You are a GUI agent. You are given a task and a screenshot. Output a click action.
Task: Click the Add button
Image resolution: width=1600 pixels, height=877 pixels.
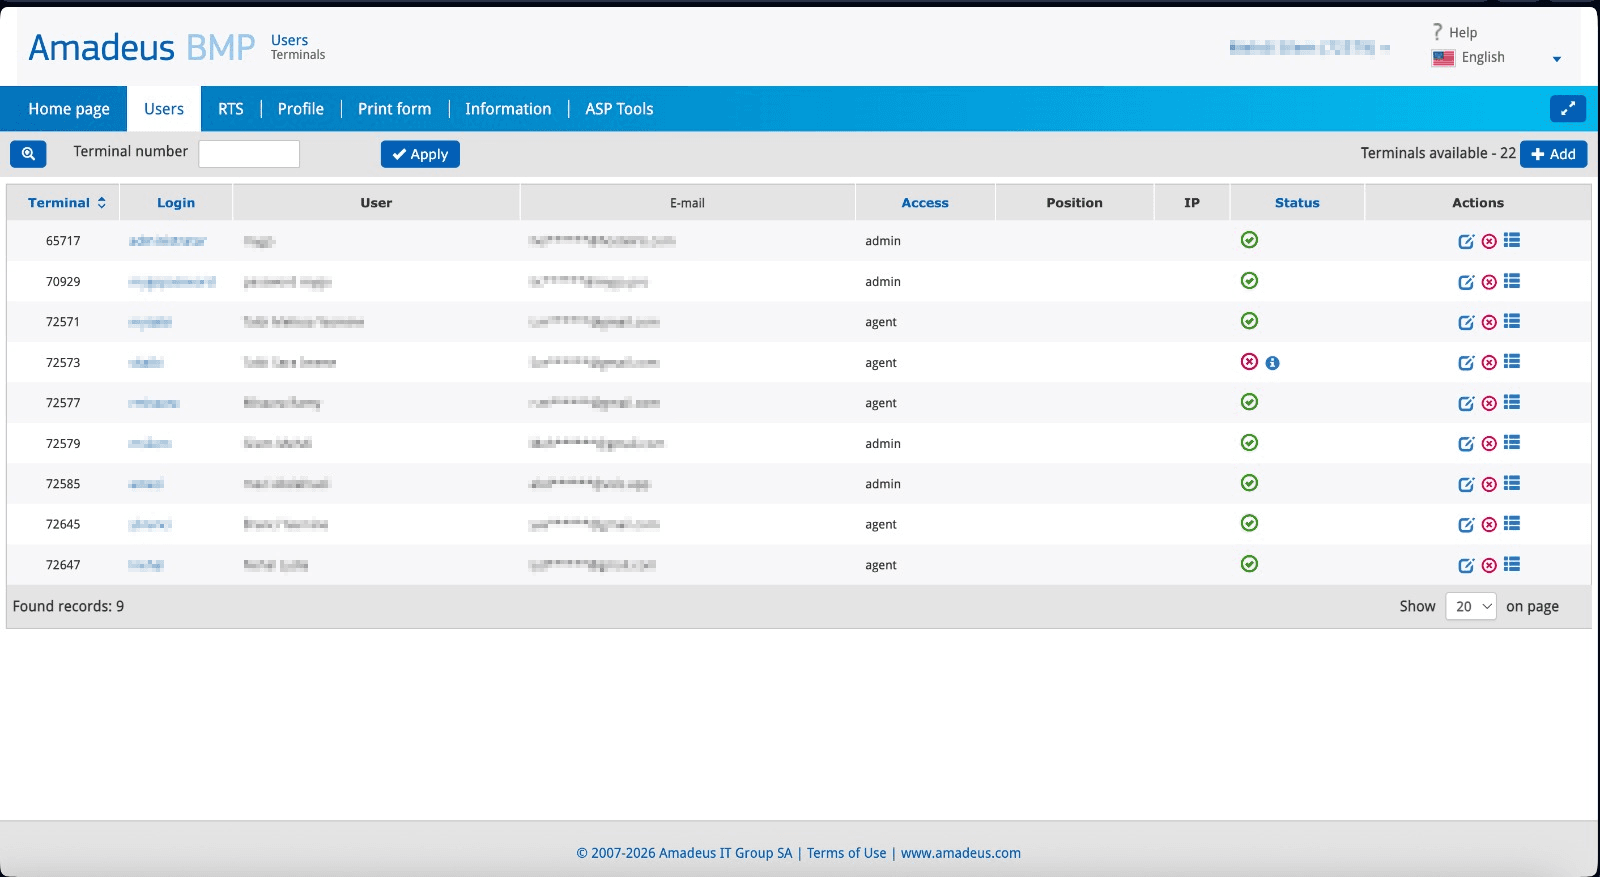pyautogui.click(x=1553, y=154)
